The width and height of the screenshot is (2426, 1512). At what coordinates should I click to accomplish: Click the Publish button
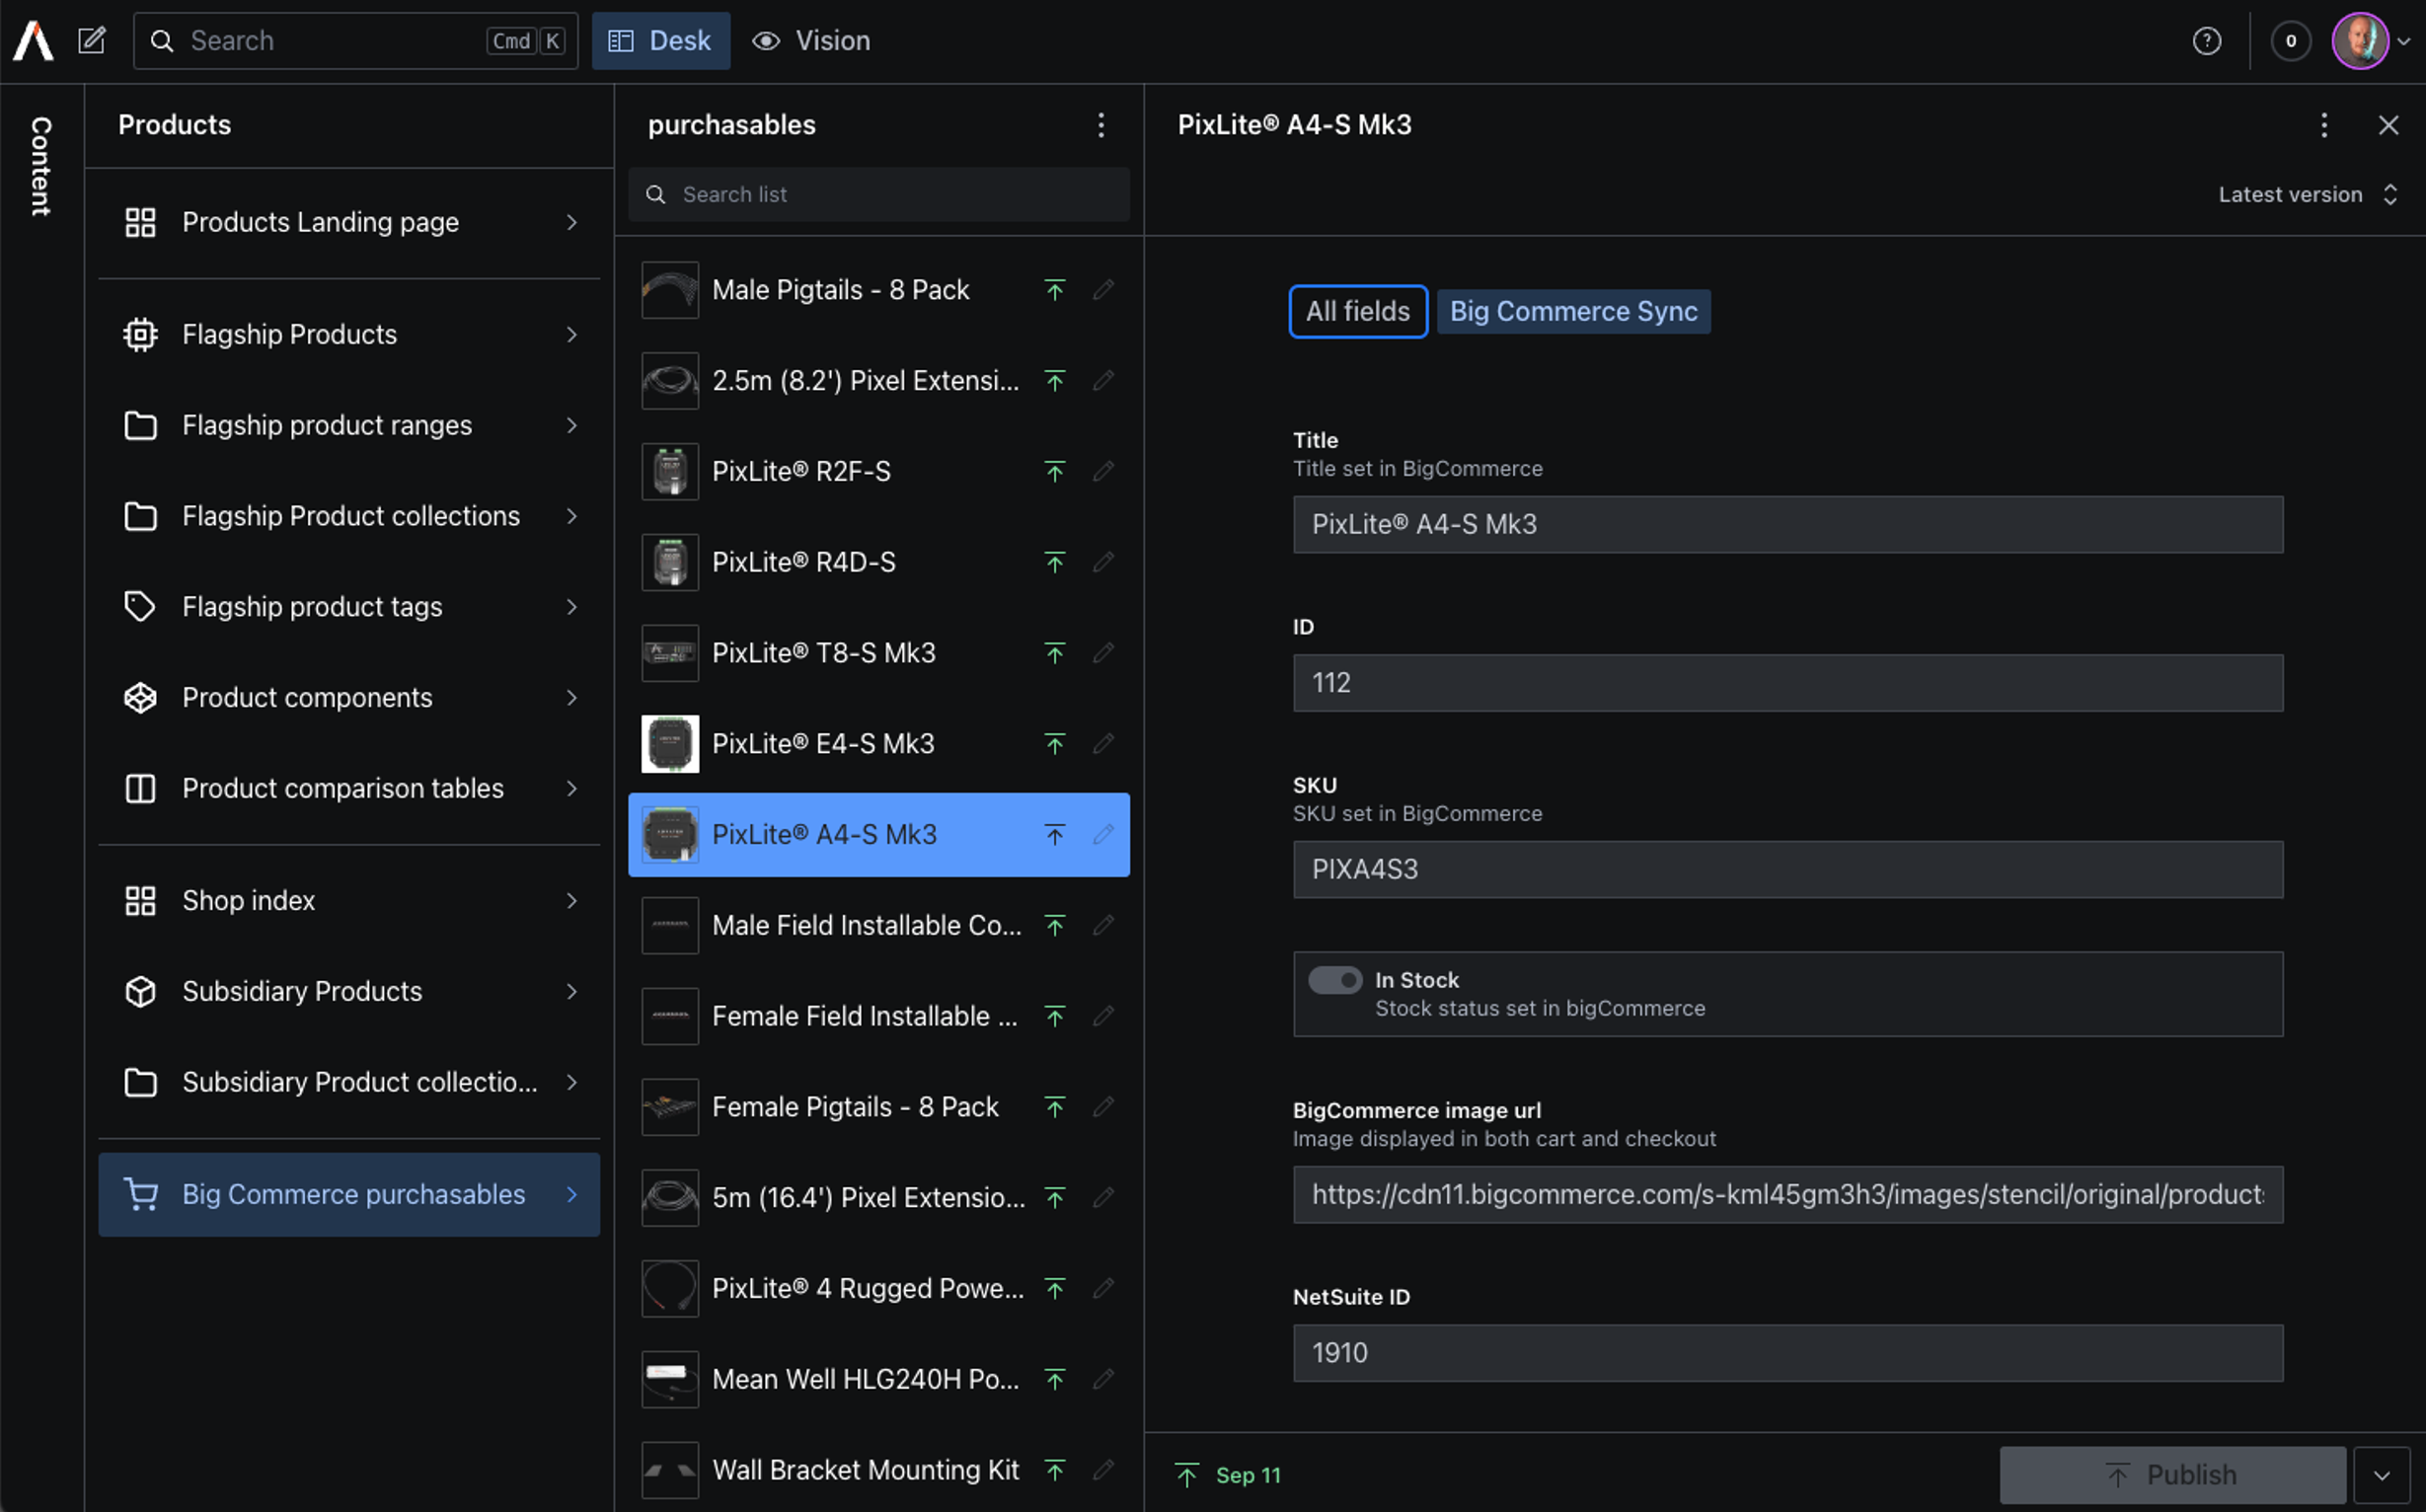click(2171, 1475)
